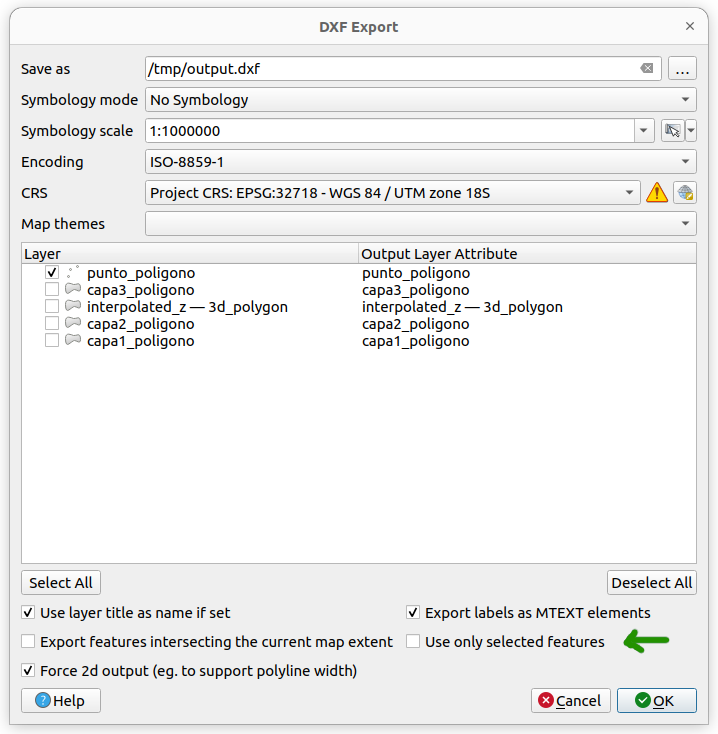This screenshot has width=718, height=734.
Task: Click the Layer column header
Action: click(x=189, y=254)
